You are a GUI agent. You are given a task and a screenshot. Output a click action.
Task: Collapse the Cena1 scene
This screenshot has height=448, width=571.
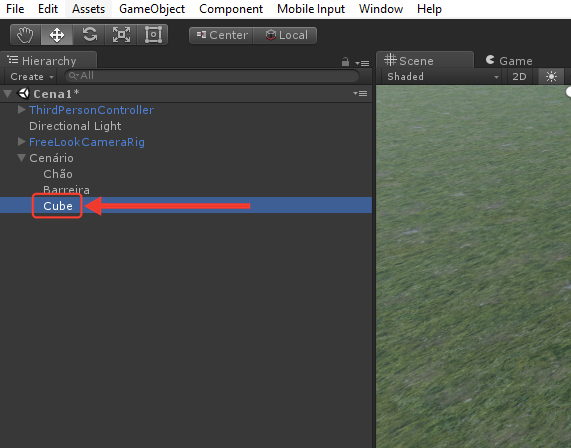7,94
